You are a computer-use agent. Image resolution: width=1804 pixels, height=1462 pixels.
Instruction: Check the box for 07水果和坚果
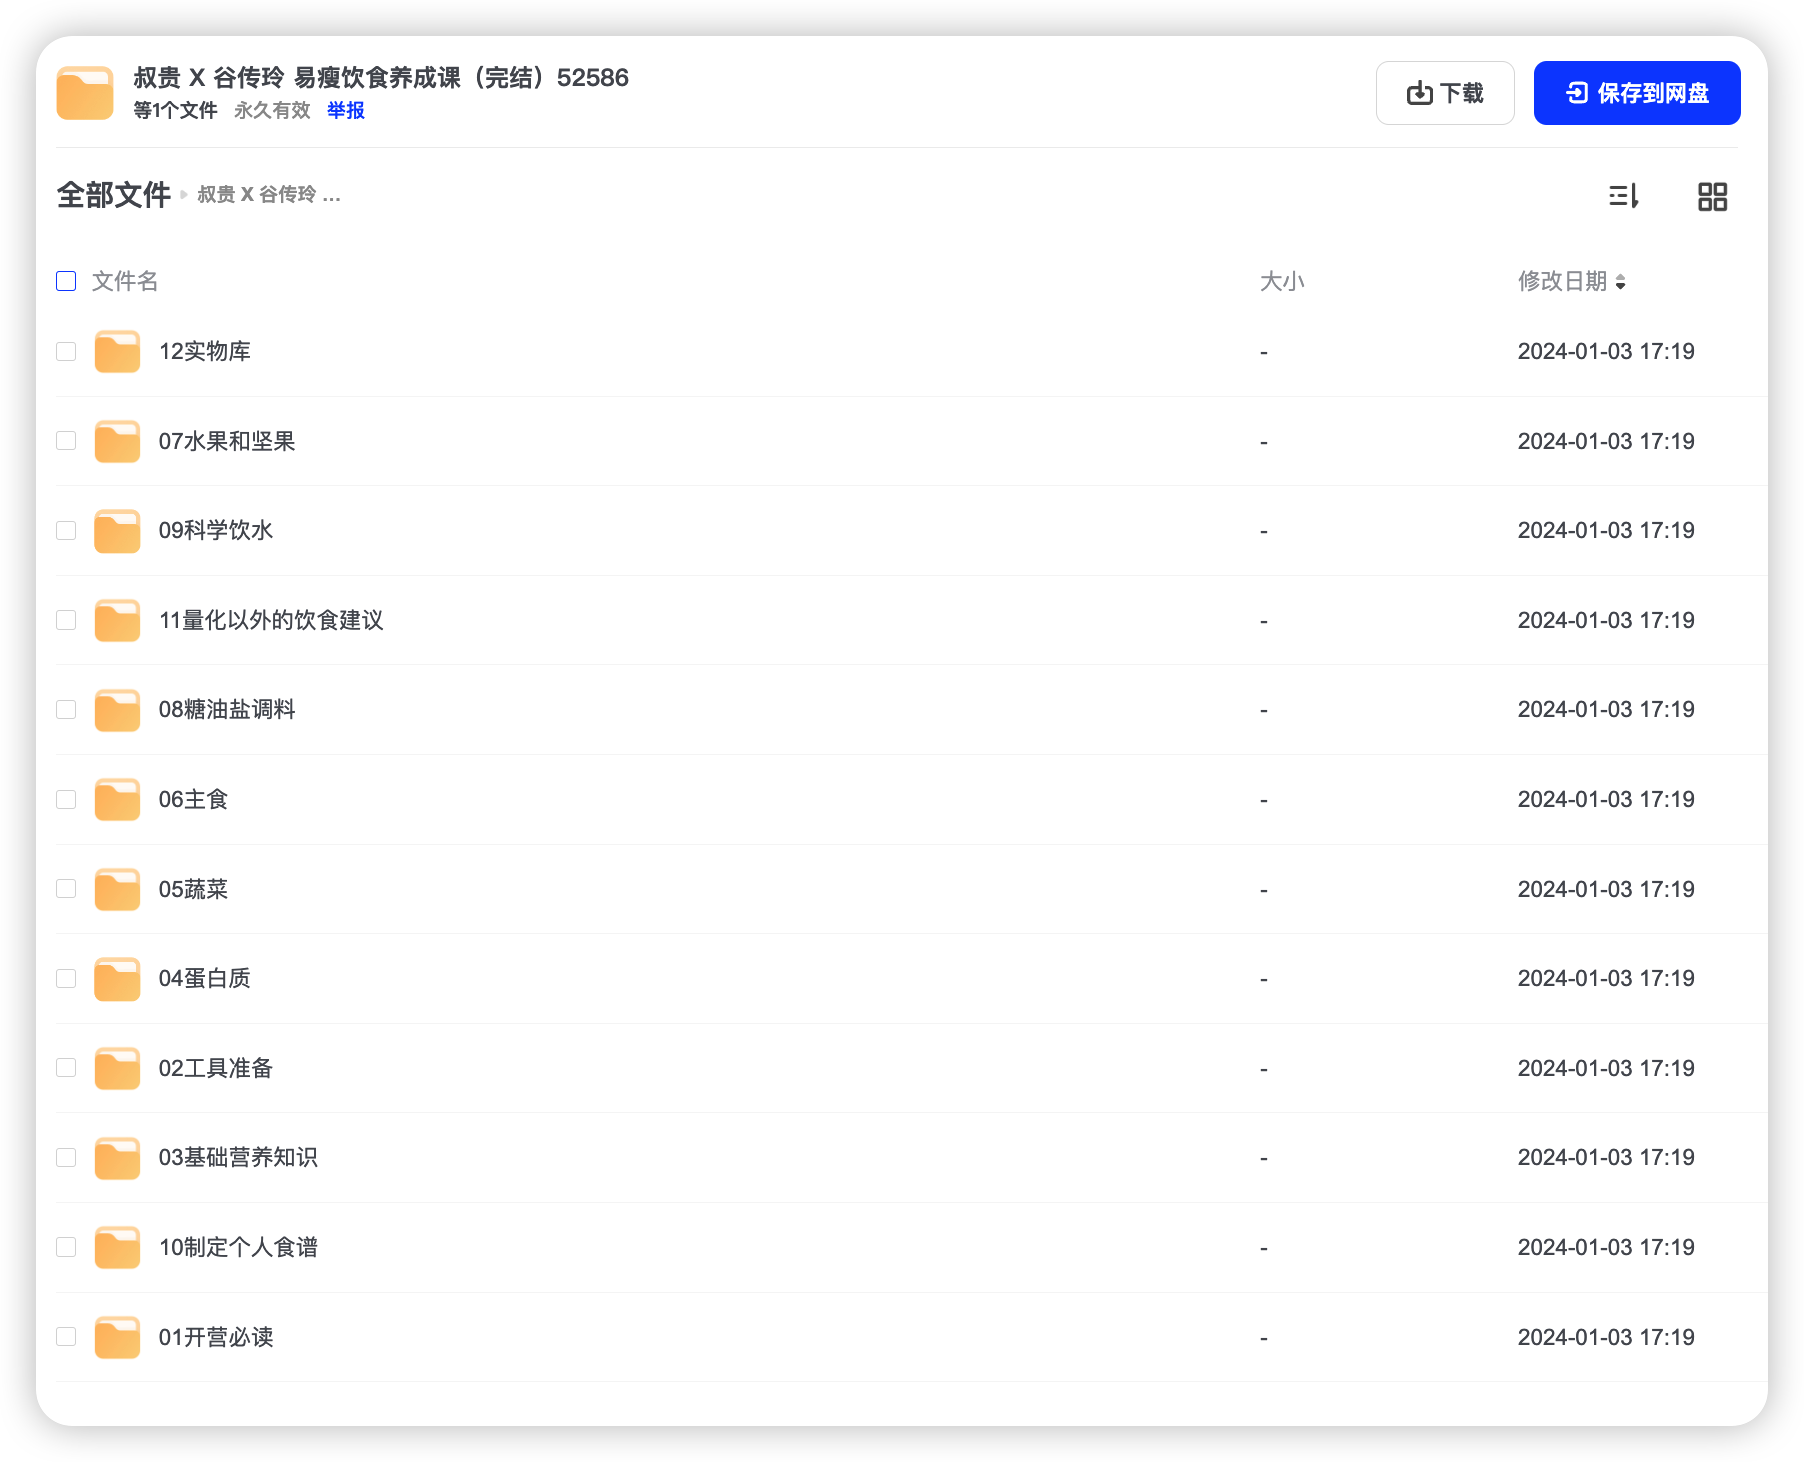66,441
